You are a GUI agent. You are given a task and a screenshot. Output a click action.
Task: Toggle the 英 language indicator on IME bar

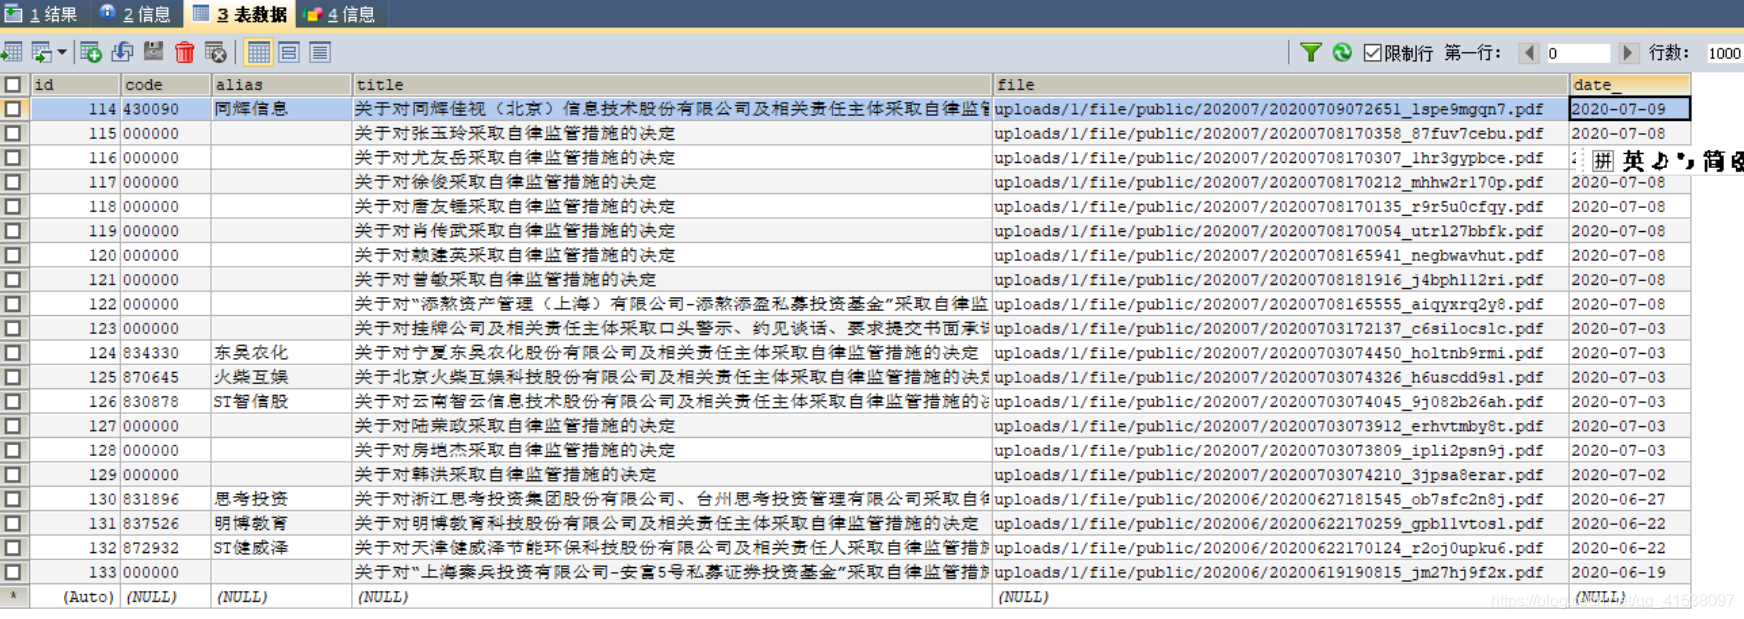coord(1634,161)
